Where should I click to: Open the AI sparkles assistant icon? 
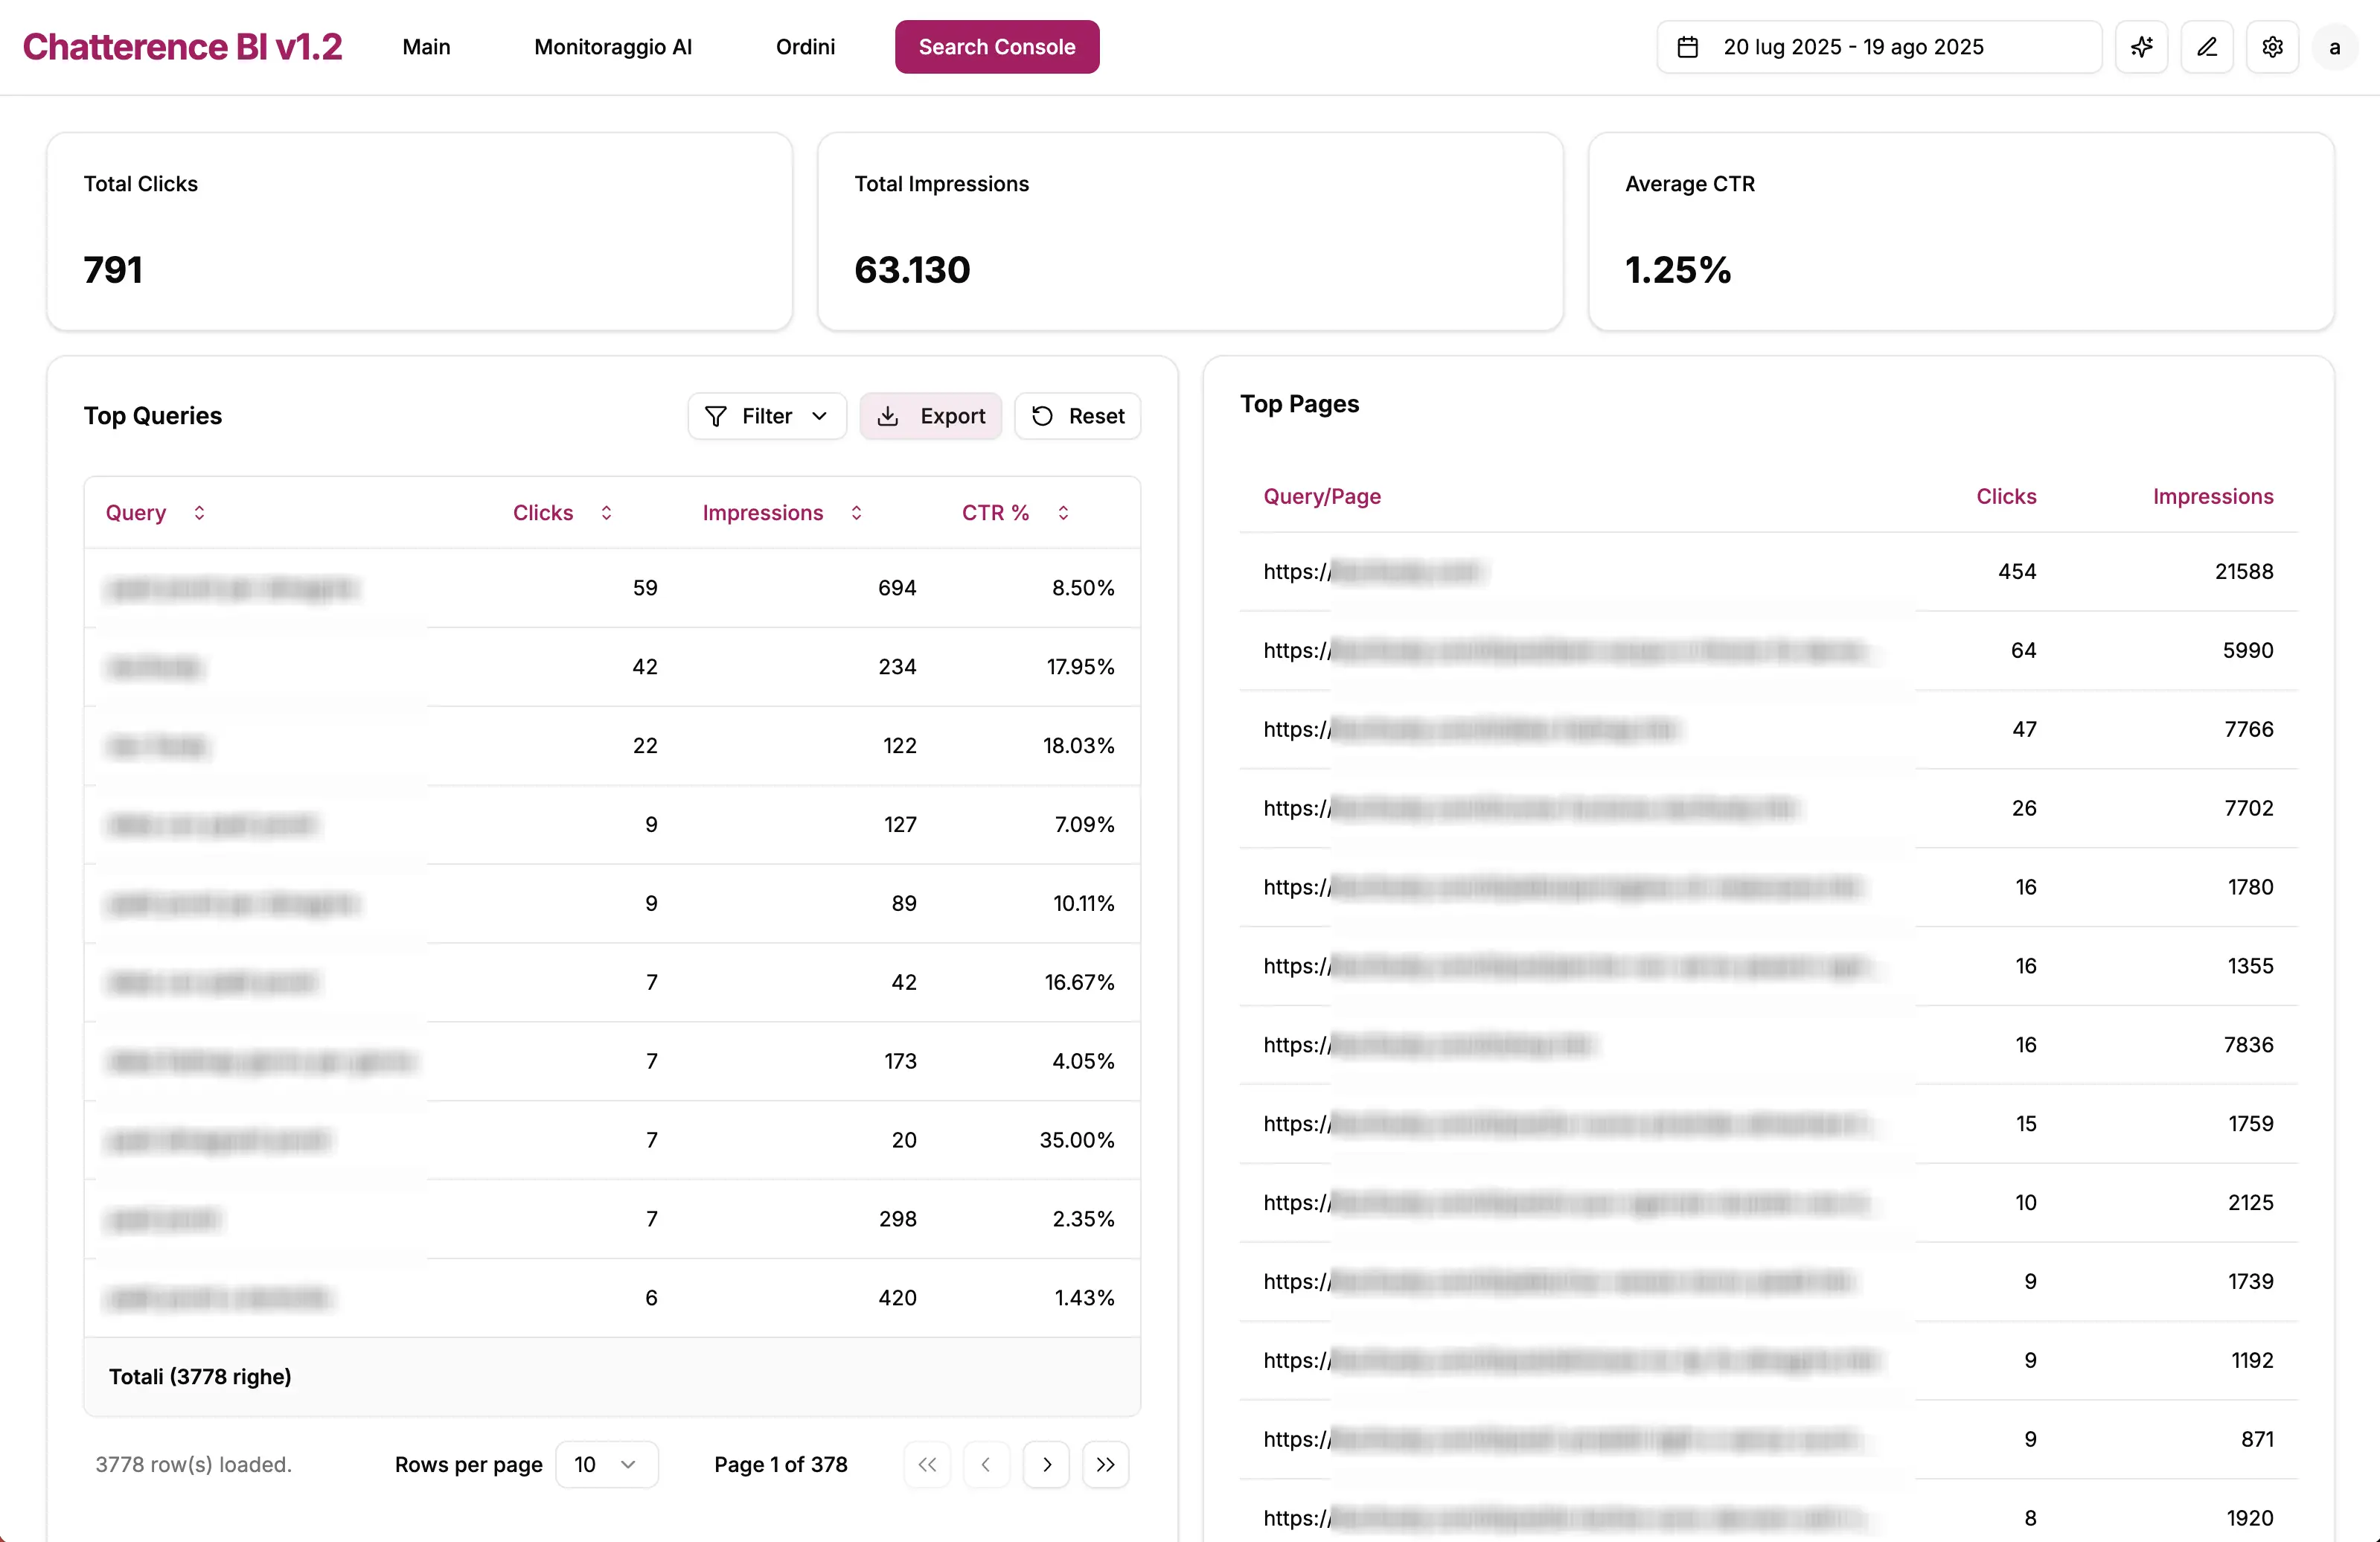(x=2142, y=46)
